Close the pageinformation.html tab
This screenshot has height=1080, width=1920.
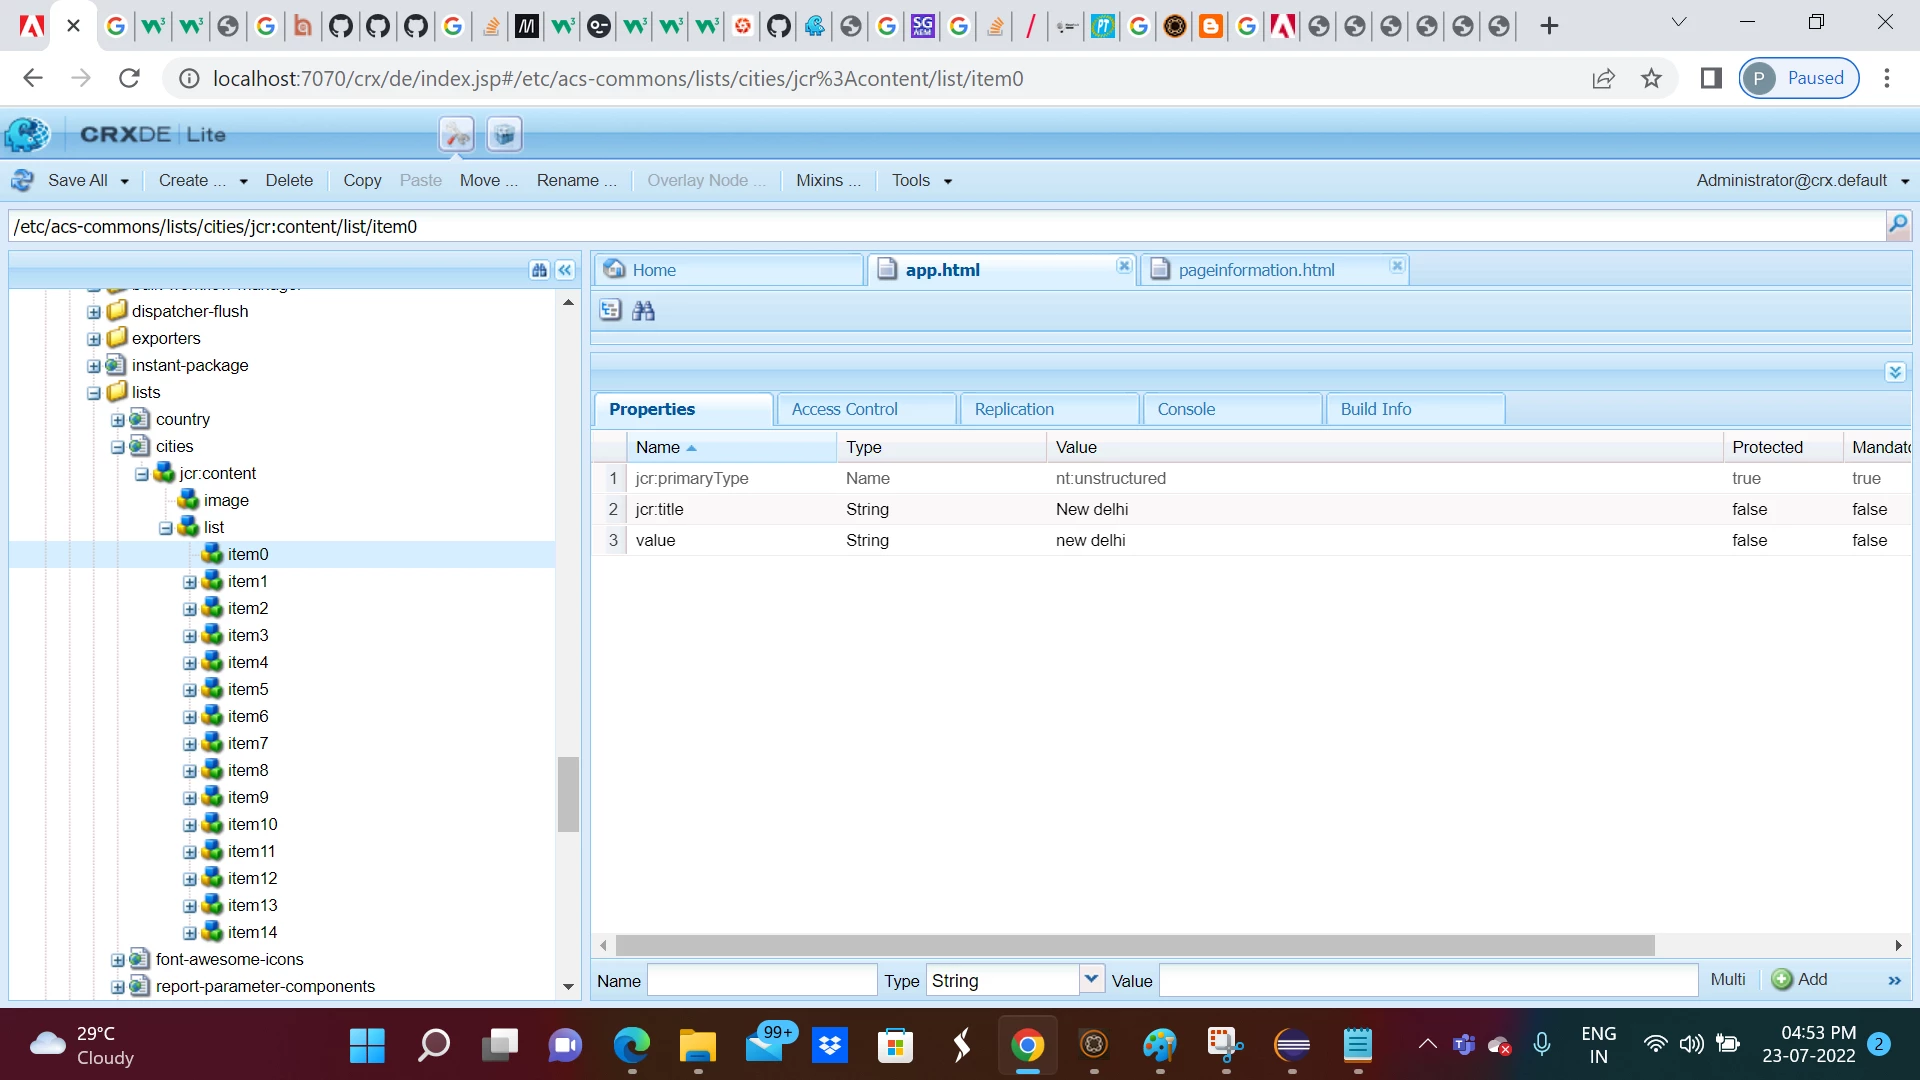tap(1397, 266)
